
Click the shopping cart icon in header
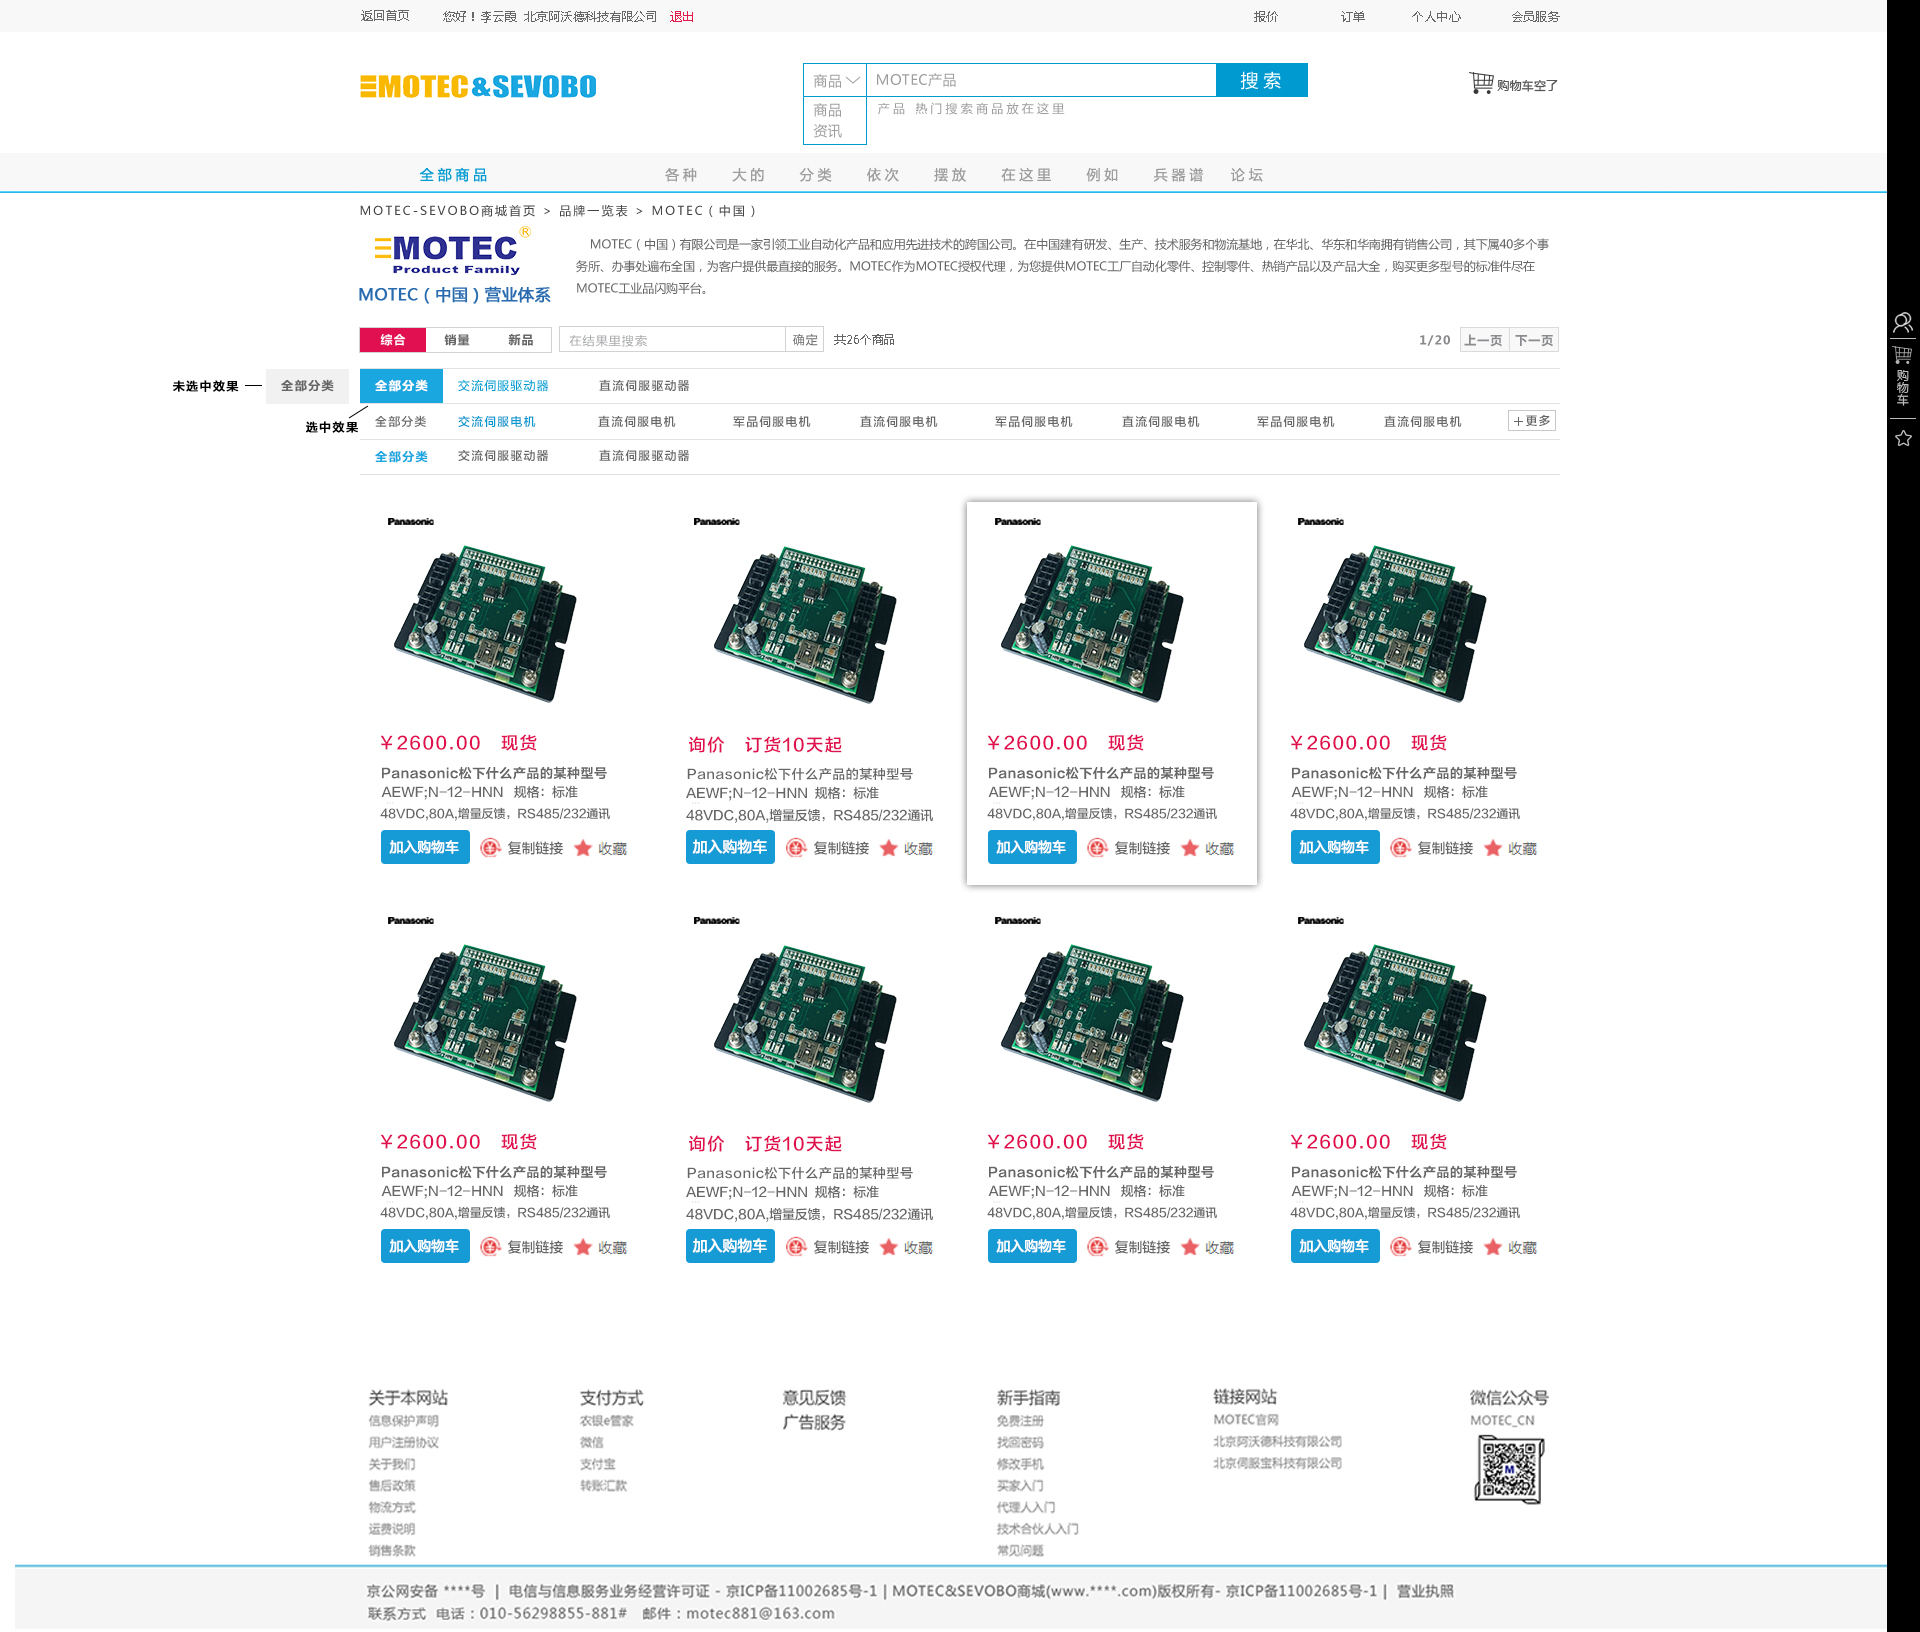(1480, 83)
